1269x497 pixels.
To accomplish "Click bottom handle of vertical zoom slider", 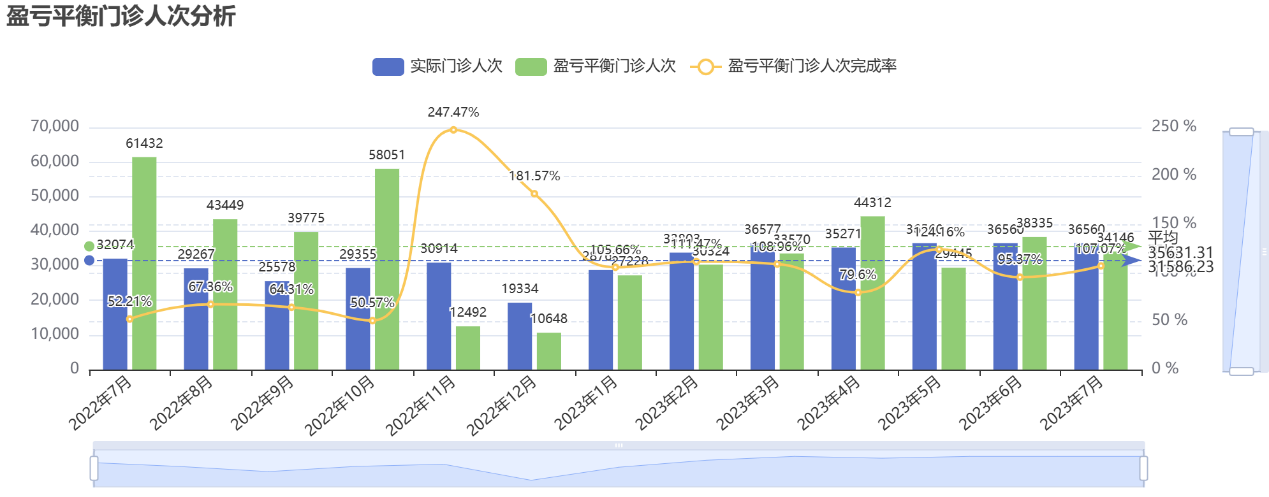I will 1241,372.
